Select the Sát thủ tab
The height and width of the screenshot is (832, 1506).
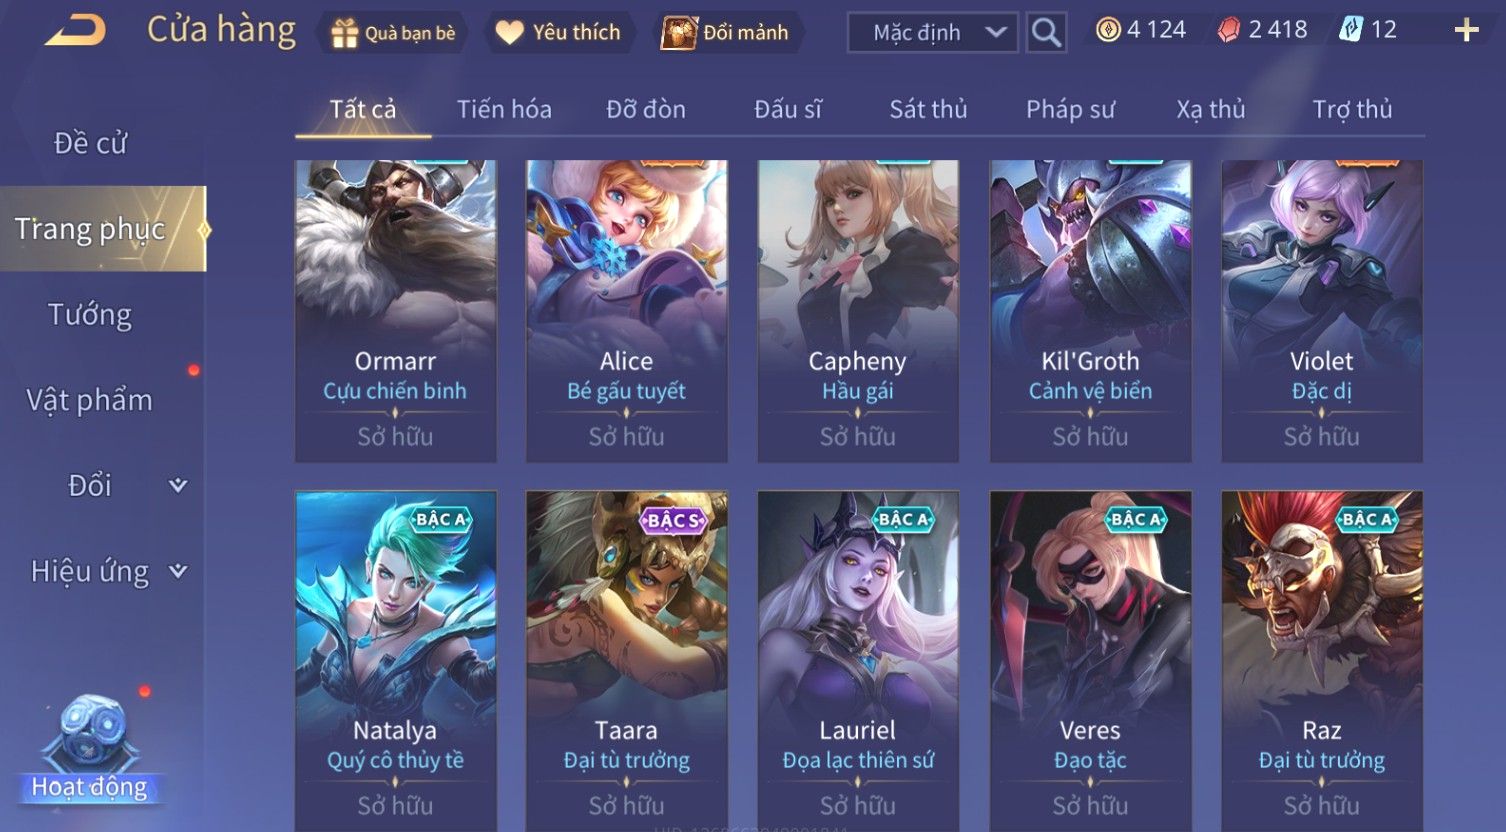928,109
